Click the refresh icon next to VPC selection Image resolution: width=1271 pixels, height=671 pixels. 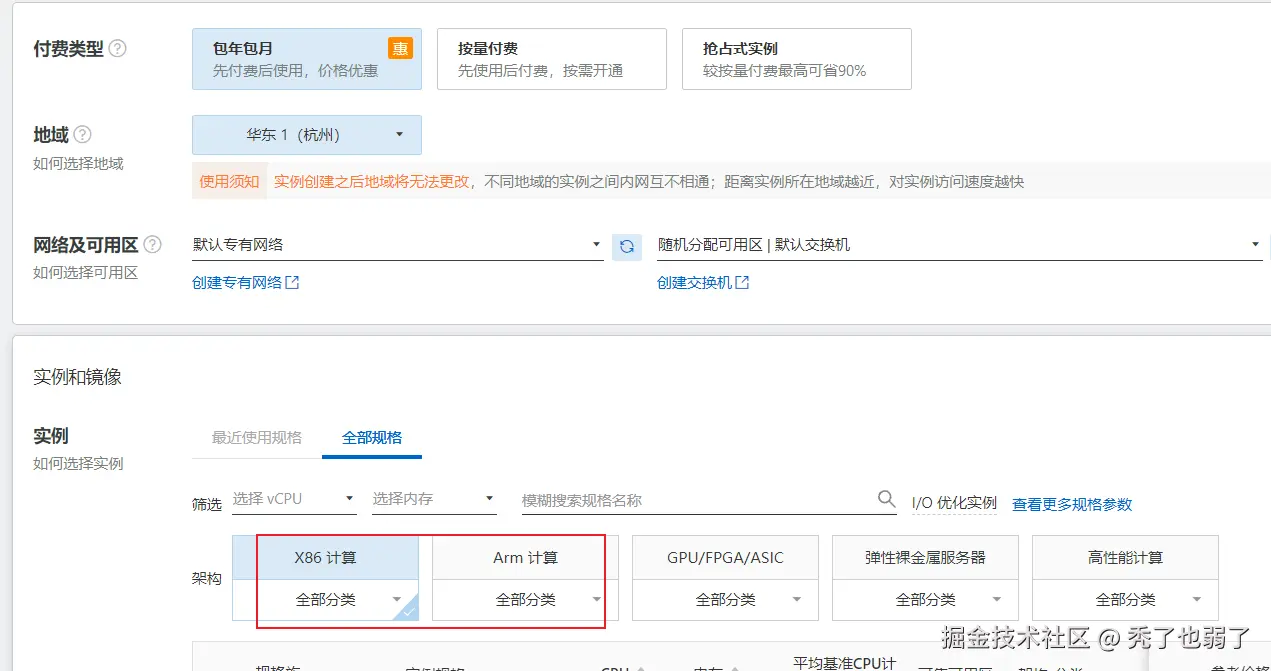point(627,246)
